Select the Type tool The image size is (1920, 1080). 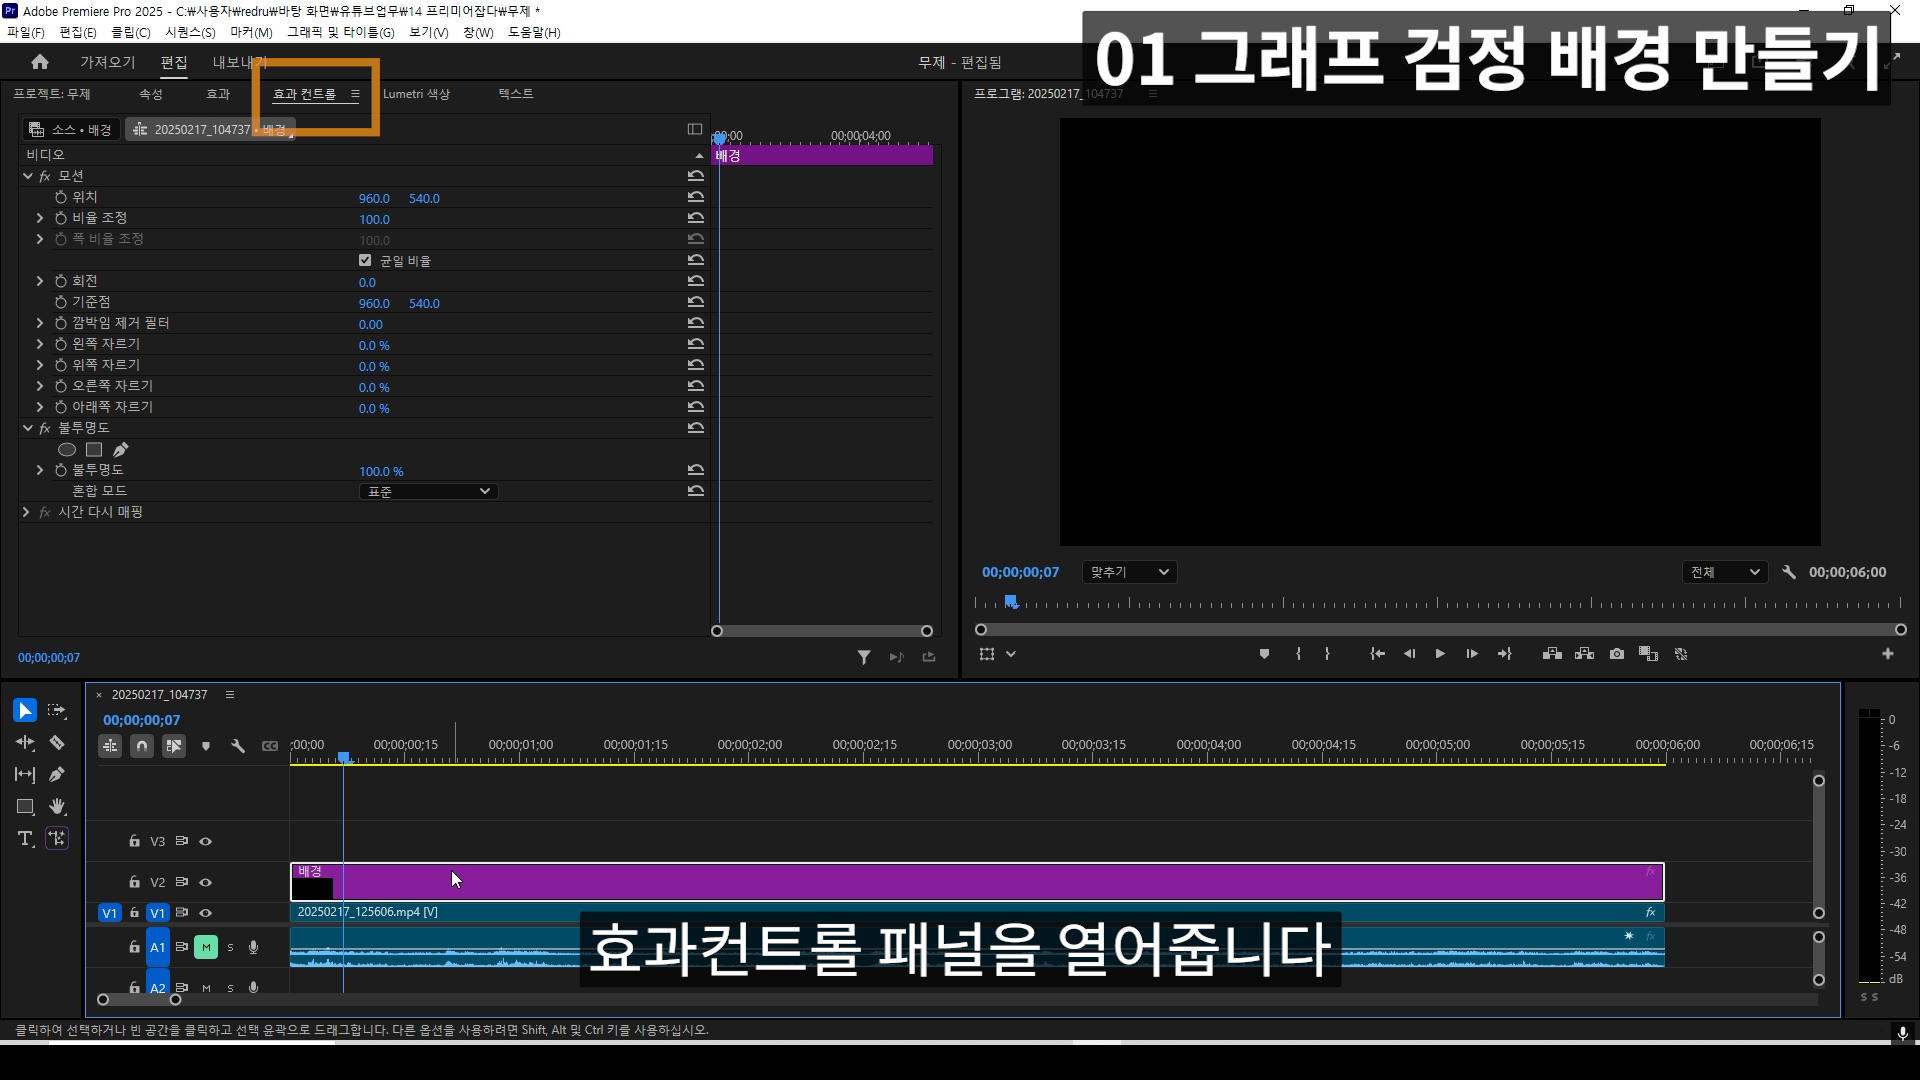click(x=25, y=838)
